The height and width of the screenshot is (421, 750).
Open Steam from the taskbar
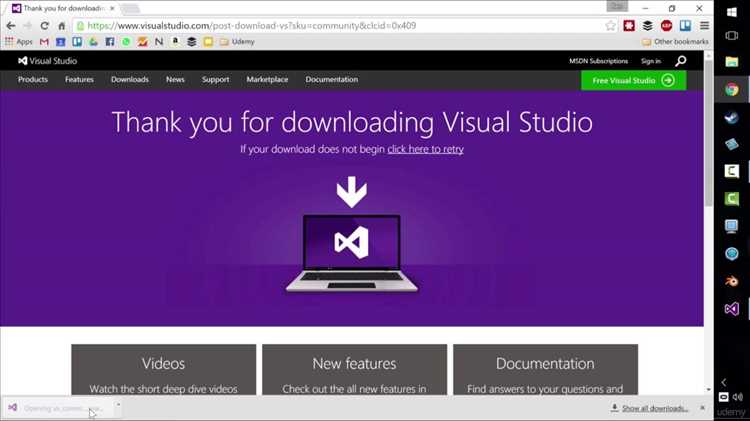pos(731,117)
